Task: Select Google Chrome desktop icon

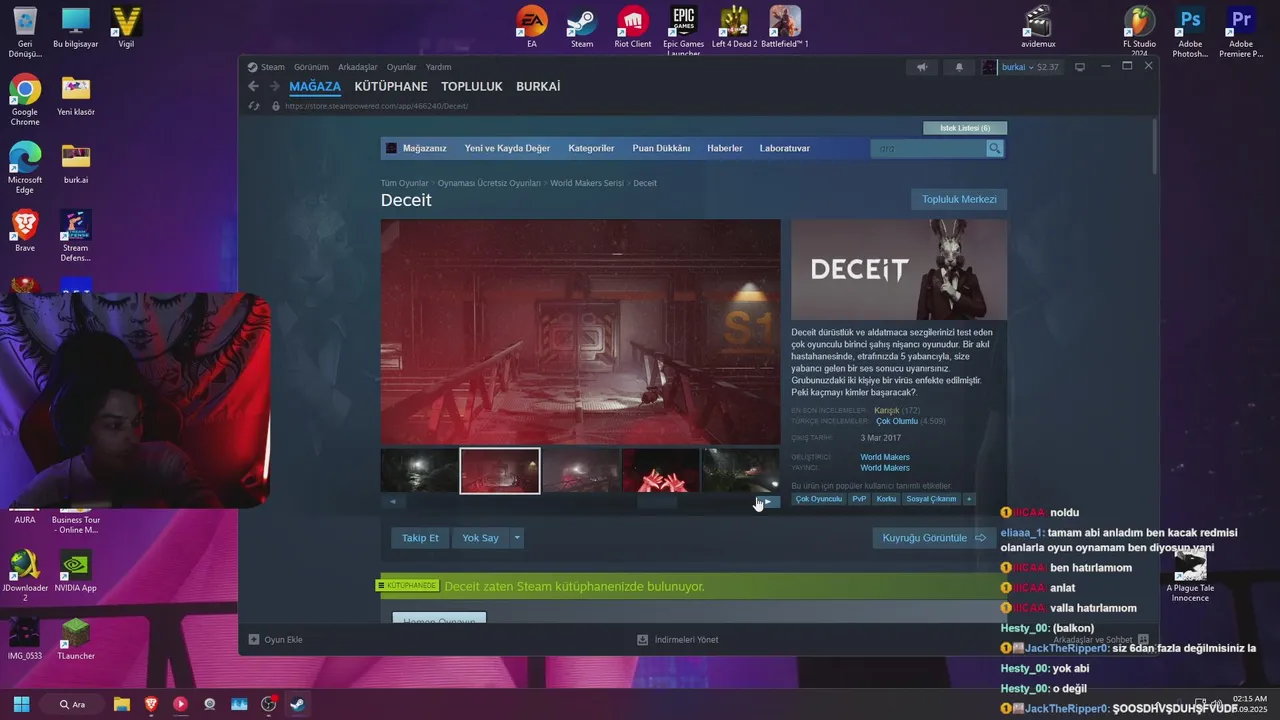Action: [x=25, y=99]
